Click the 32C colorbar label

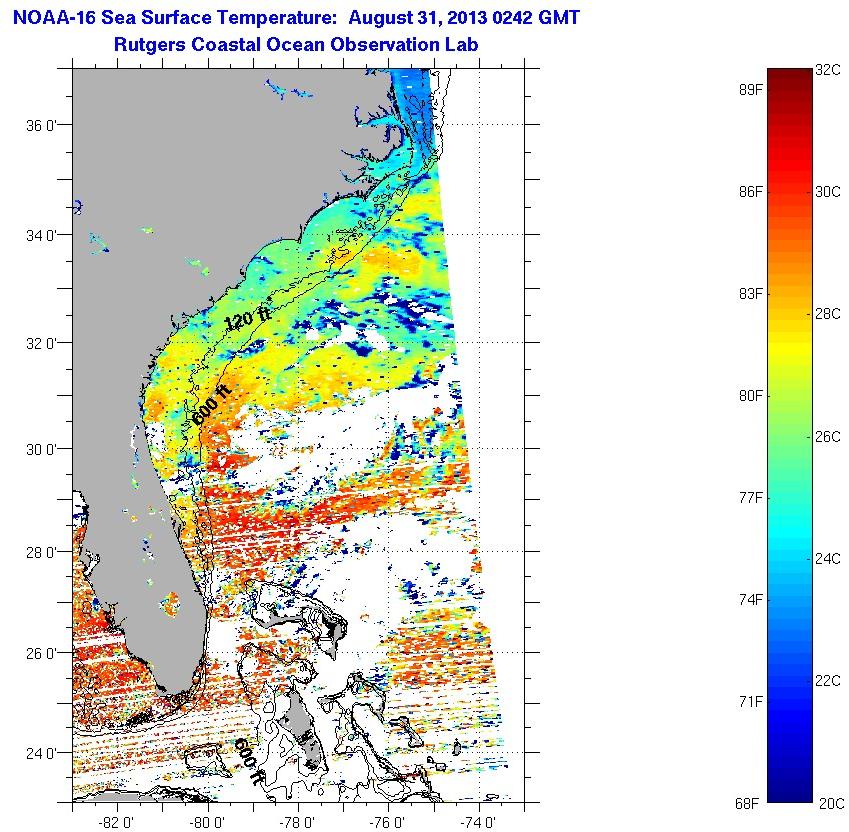click(x=828, y=70)
